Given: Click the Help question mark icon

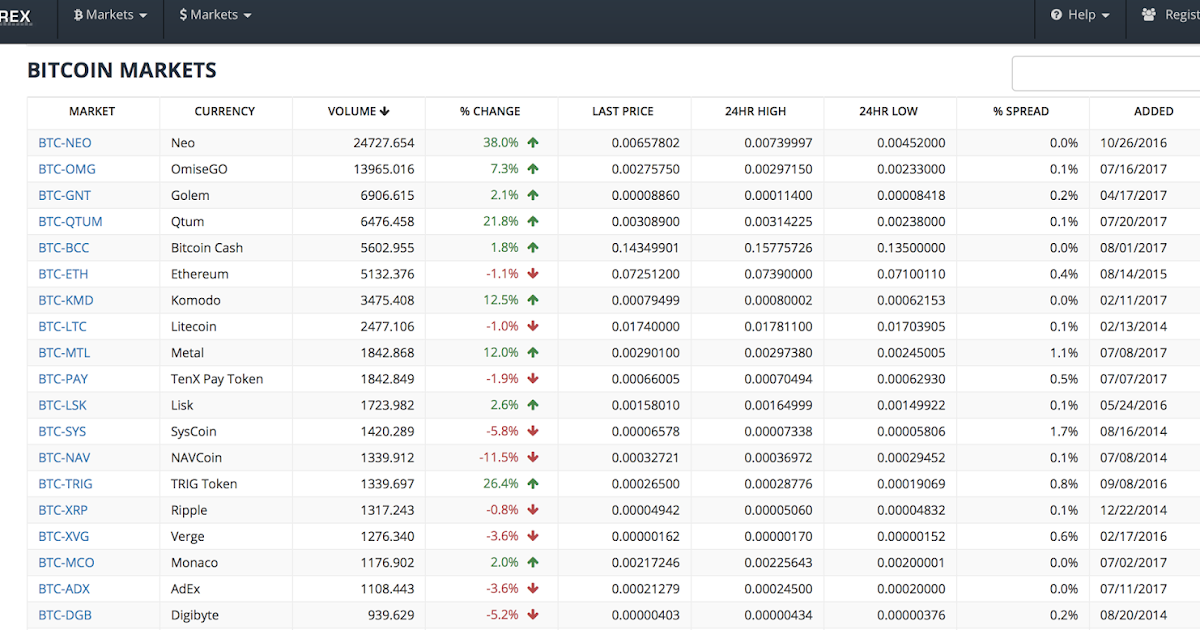Looking at the screenshot, I should [1056, 15].
